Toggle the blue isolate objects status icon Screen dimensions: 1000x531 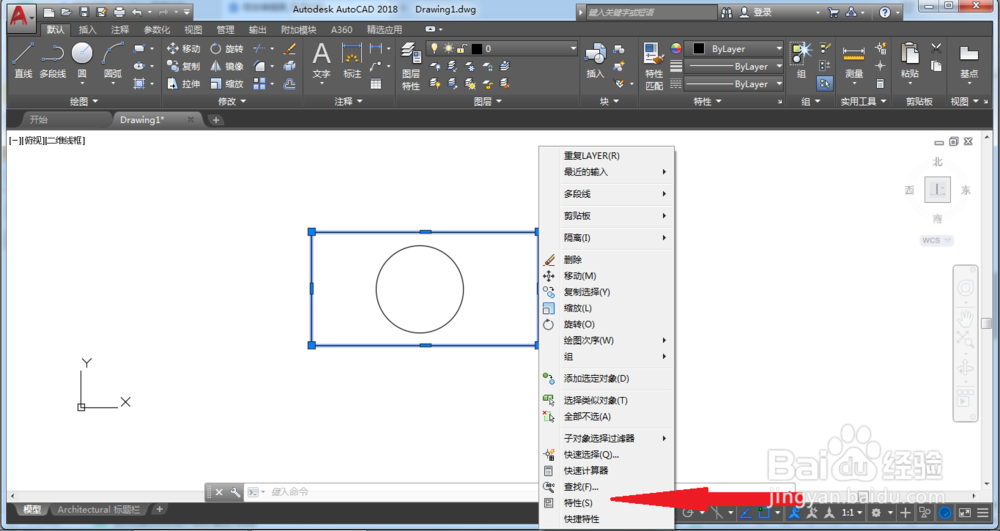click(x=946, y=513)
